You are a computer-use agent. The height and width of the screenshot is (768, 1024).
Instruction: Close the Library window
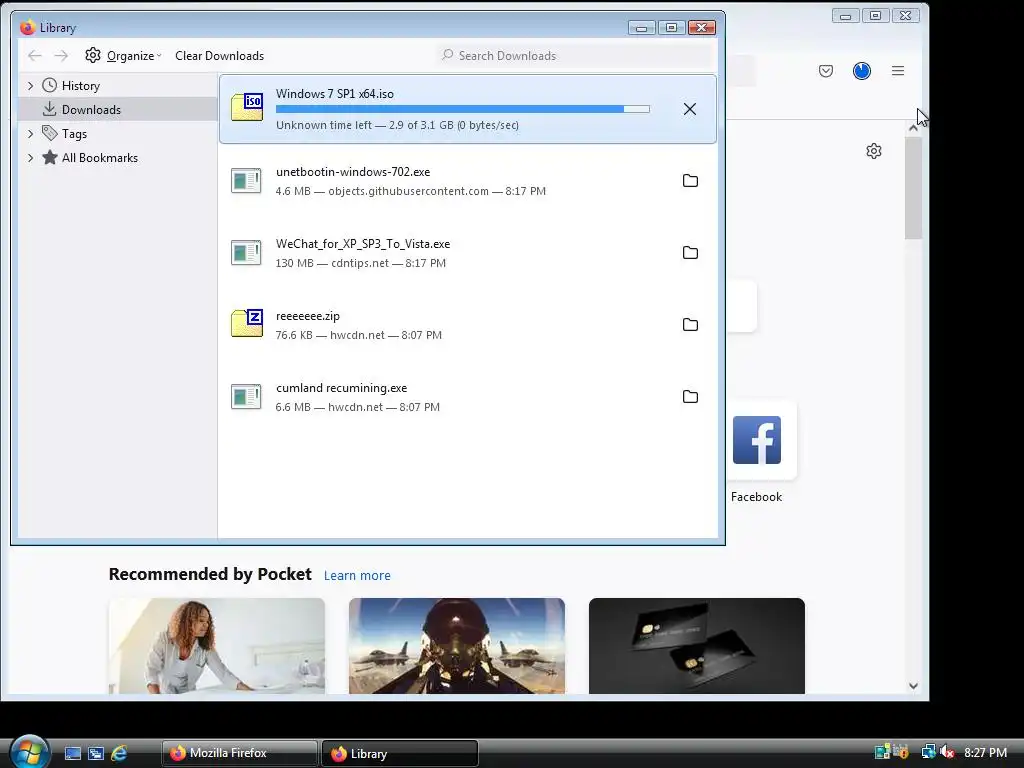pos(701,27)
